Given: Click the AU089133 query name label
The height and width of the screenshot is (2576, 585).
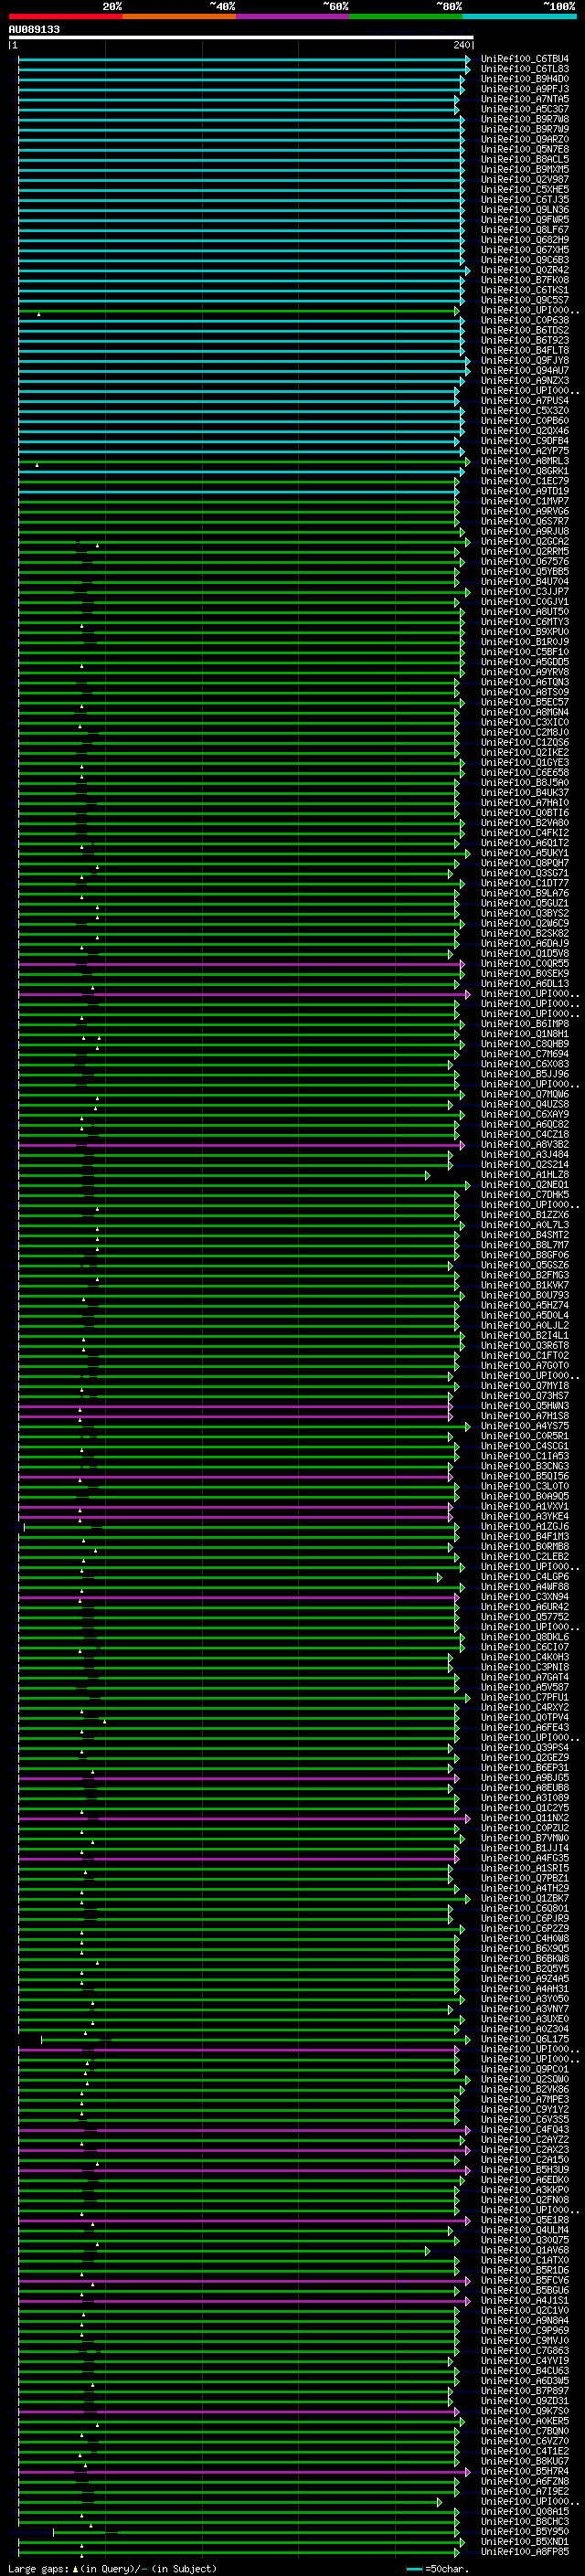Looking at the screenshot, I should coord(34,30).
